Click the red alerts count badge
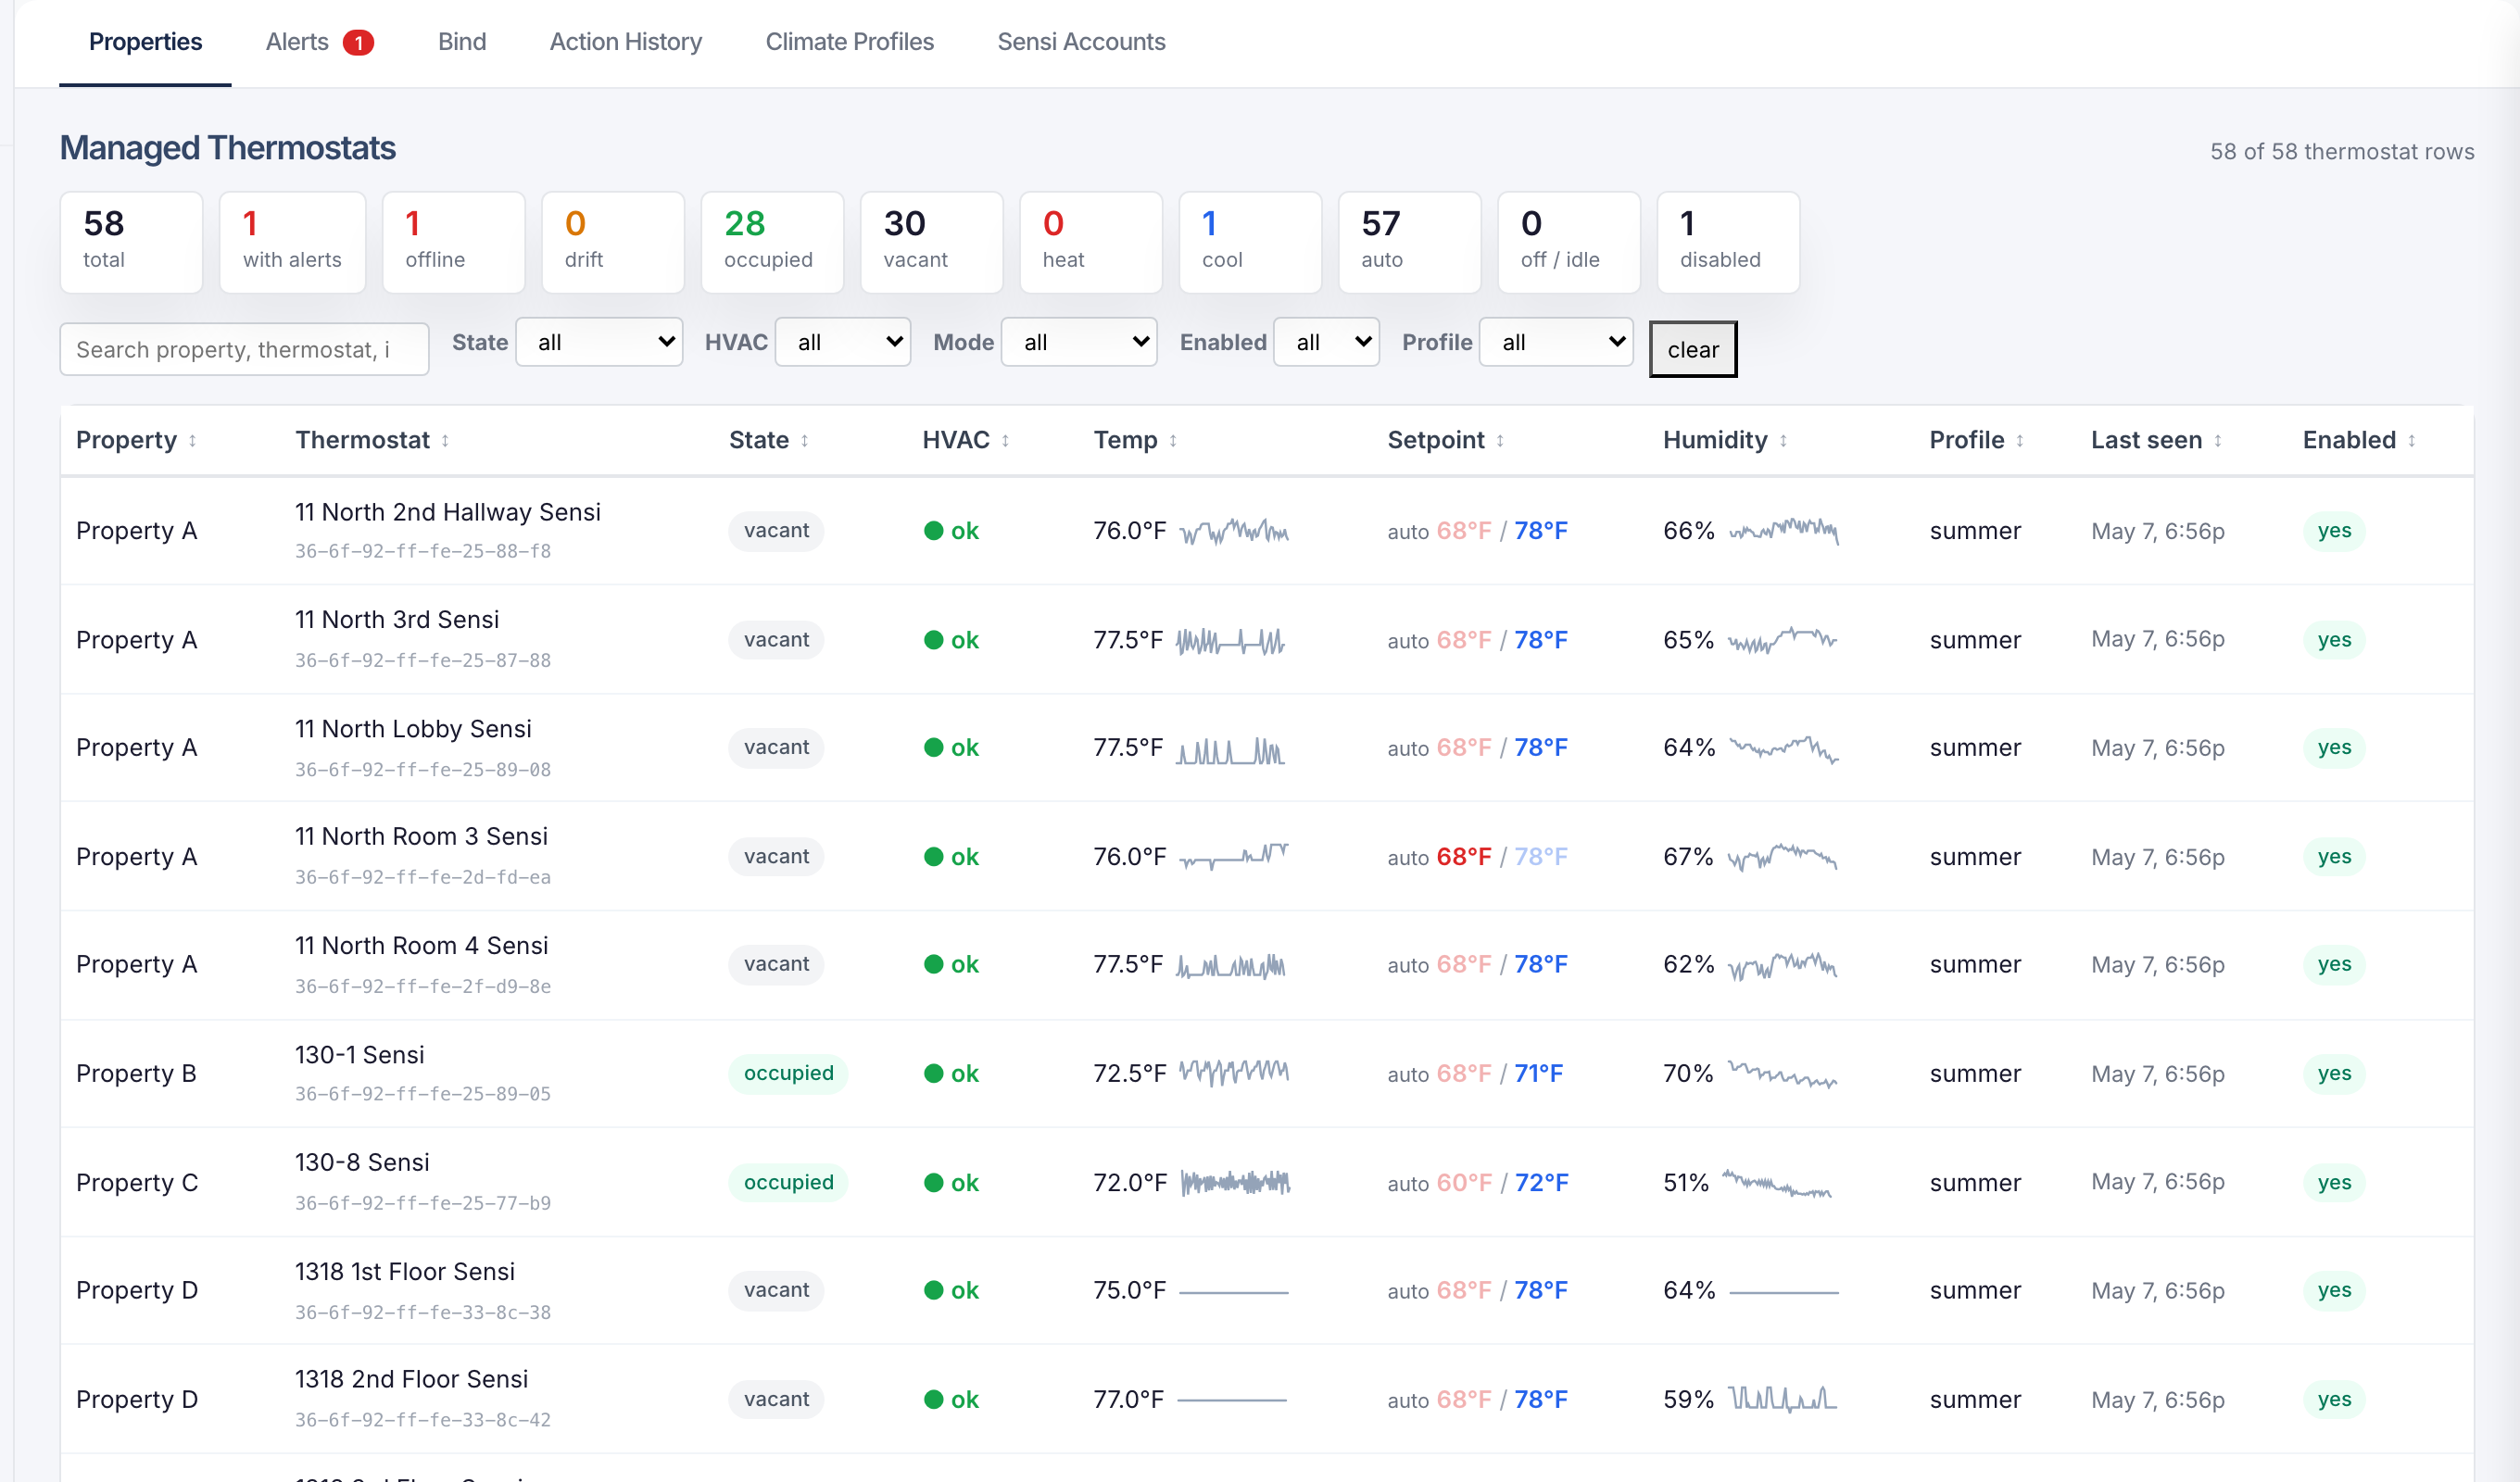This screenshot has height=1482, width=2520. [358, 42]
